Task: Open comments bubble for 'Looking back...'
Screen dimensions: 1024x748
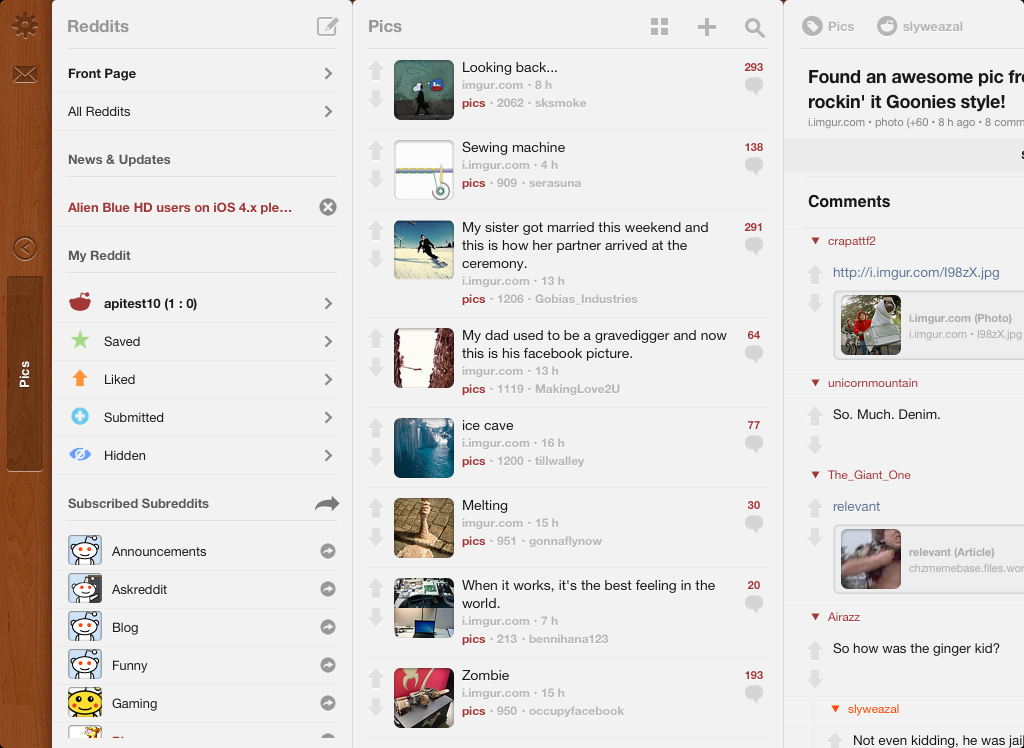Action: coord(754,86)
